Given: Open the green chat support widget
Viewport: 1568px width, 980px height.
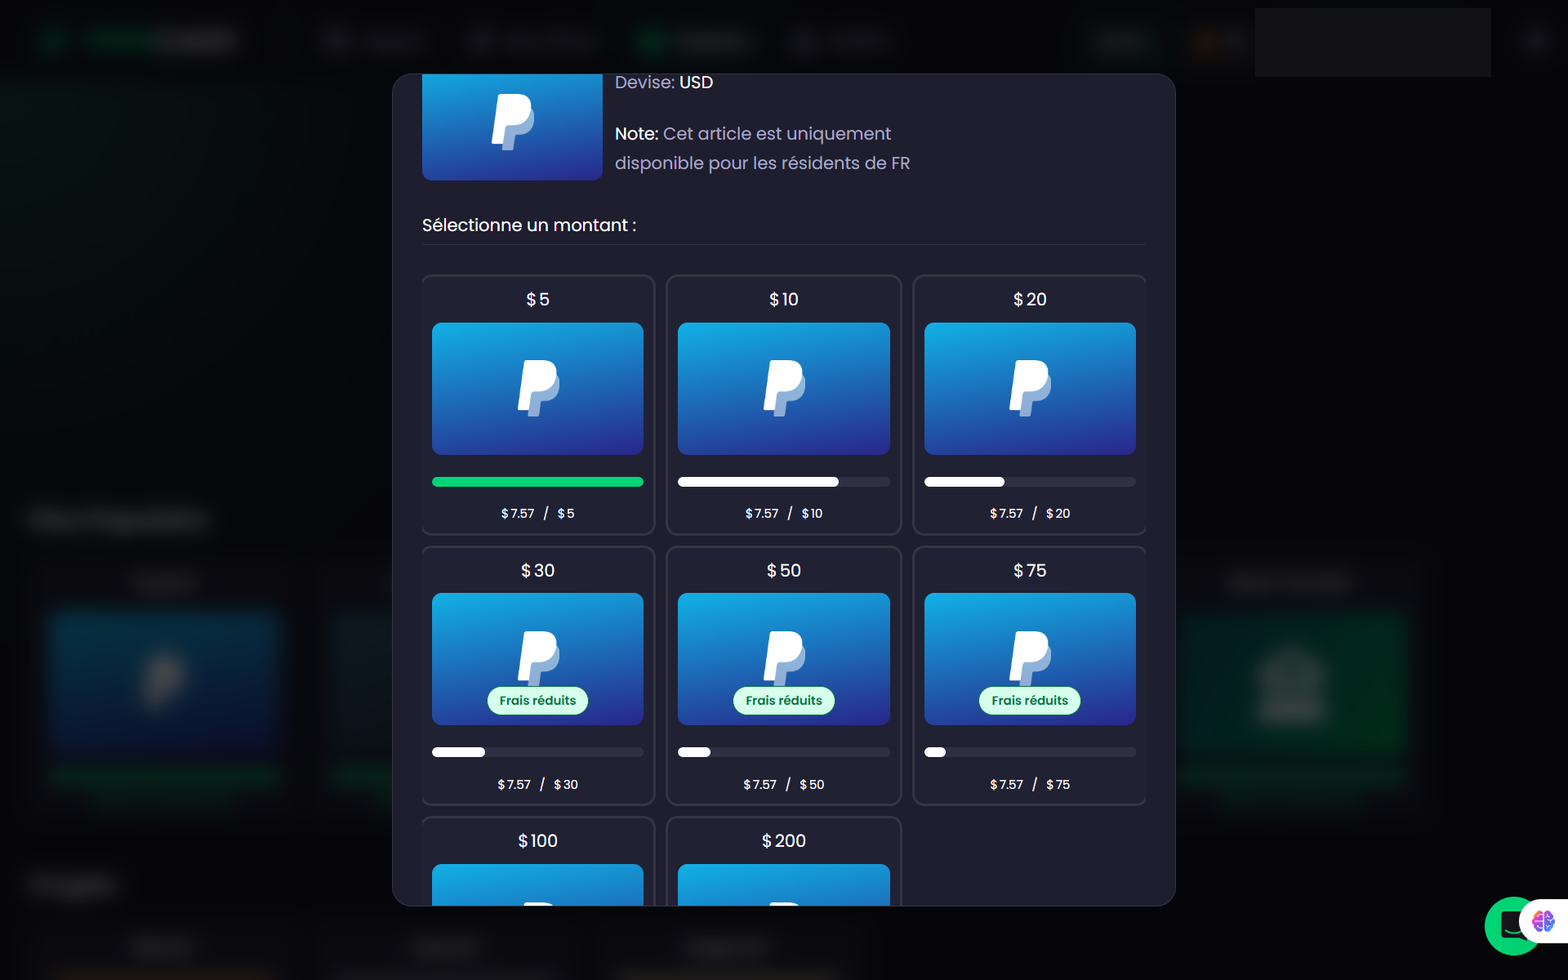Looking at the screenshot, I should (1506, 926).
